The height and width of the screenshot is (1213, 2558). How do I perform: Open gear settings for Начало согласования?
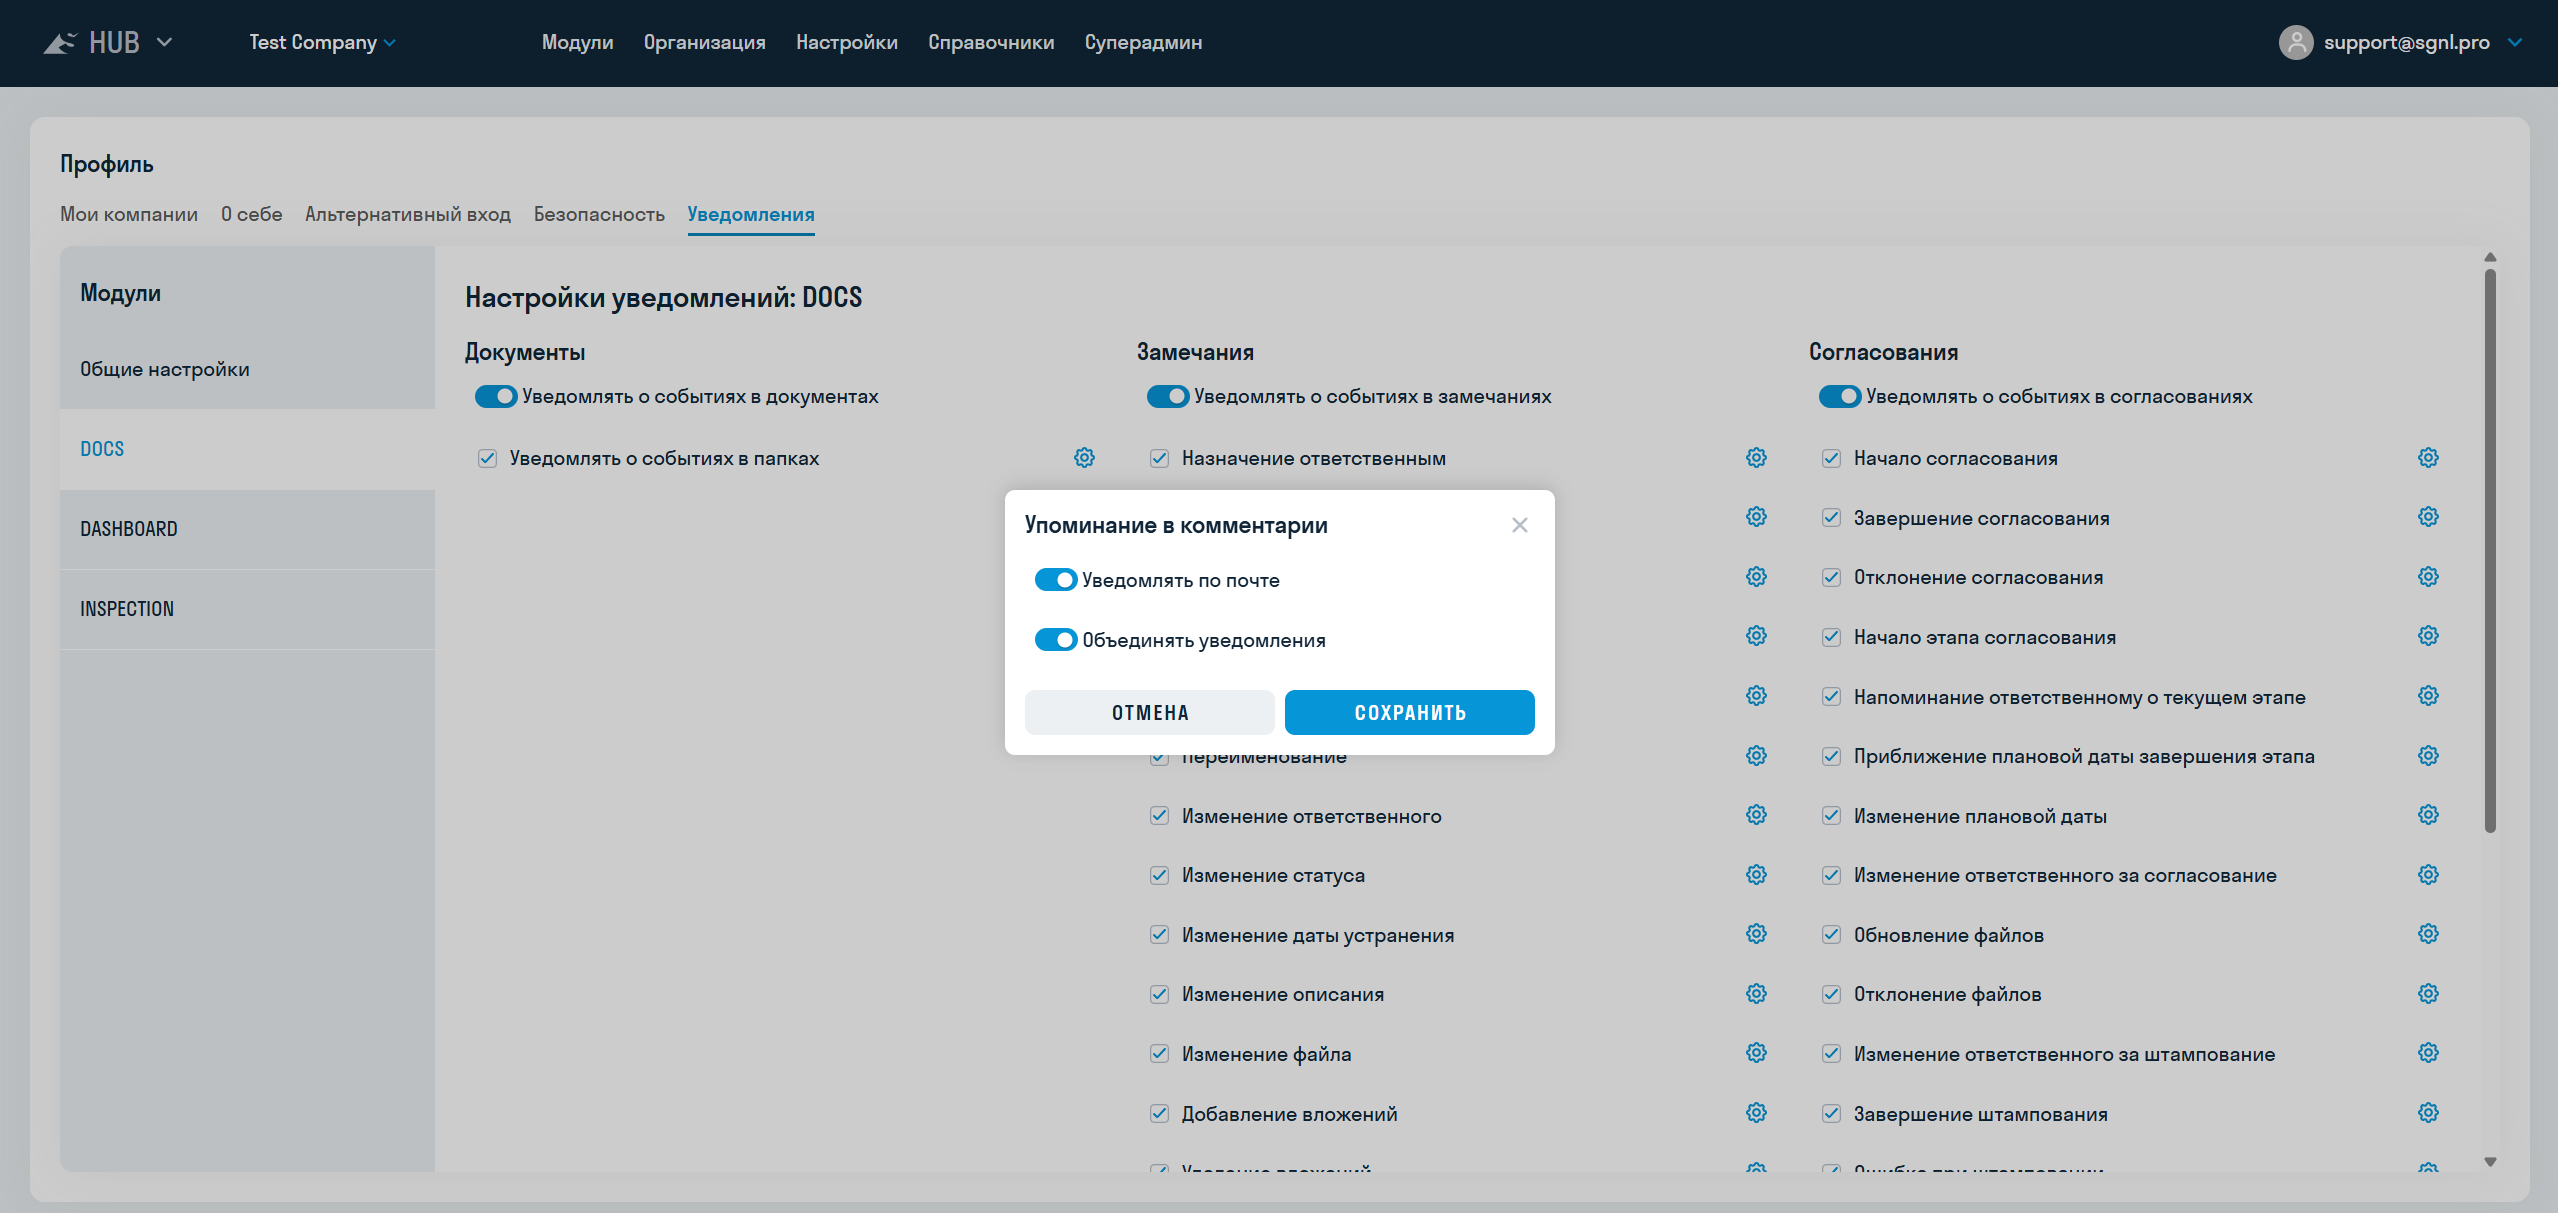pyautogui.click(x=2428, y=458)
